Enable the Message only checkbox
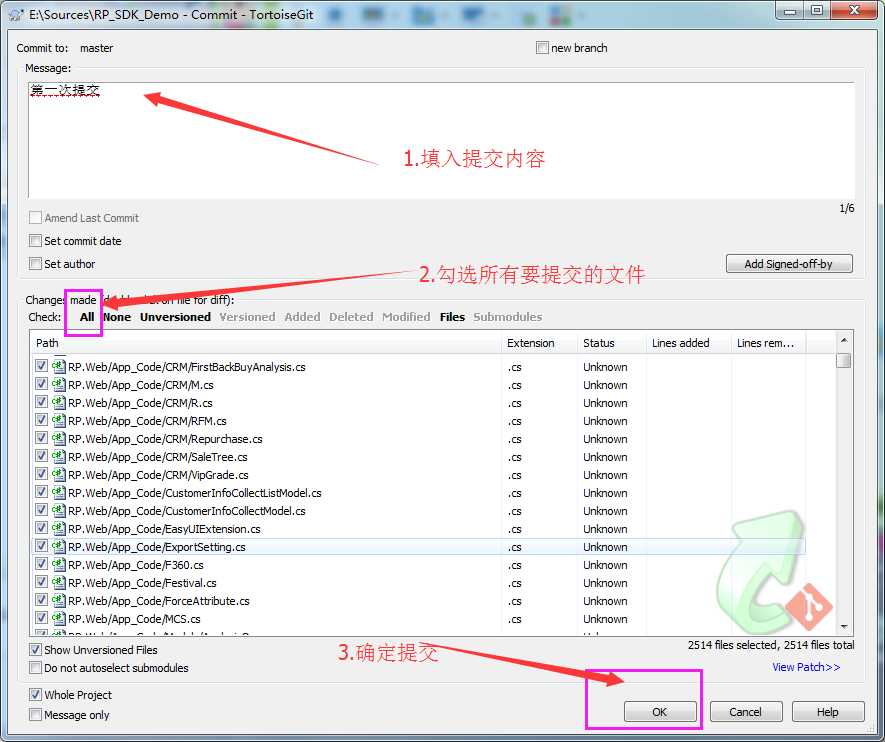The height and width of the screenshot is (742, 885). coord(35,715)
